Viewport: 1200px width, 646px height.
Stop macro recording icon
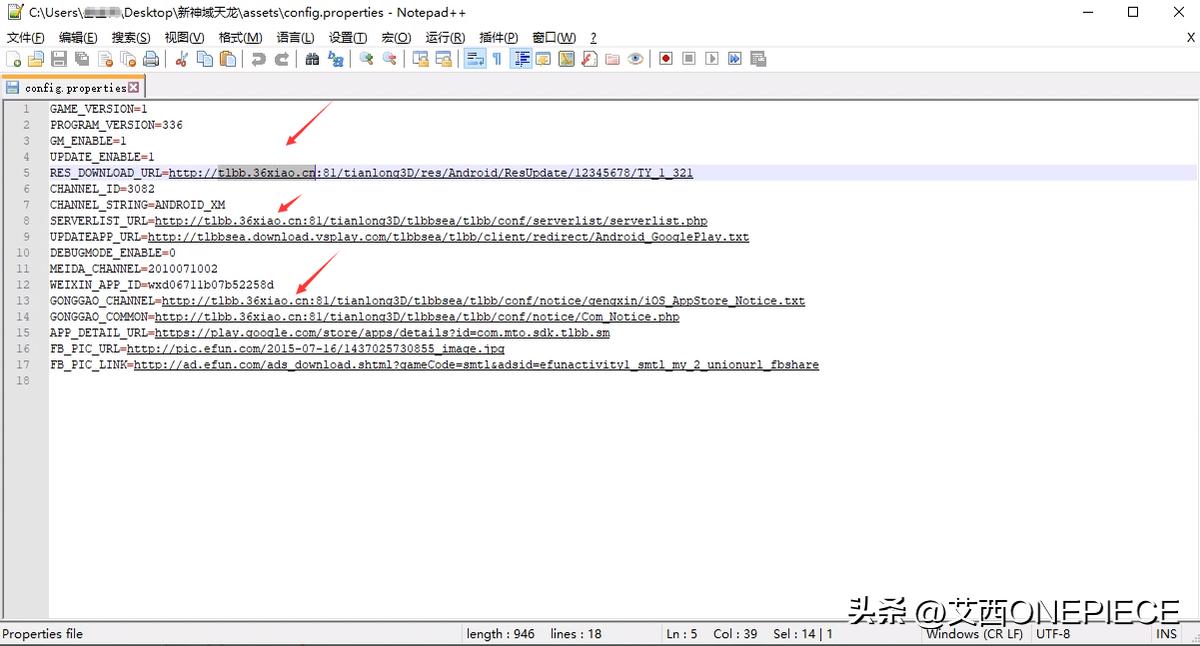point(689,59)
